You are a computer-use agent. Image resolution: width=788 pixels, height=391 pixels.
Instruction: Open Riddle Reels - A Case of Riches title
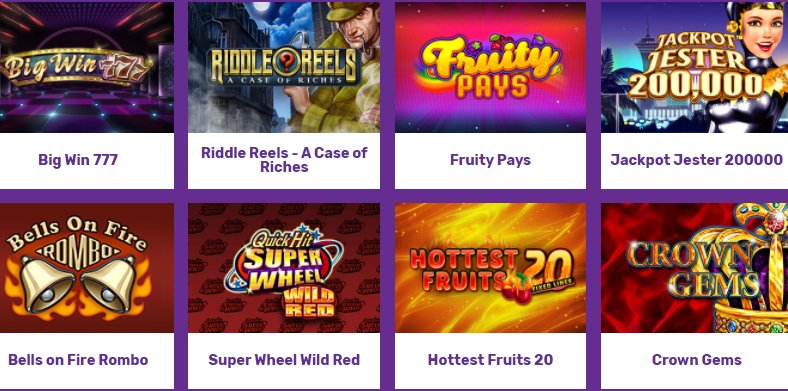click(284, 160)
